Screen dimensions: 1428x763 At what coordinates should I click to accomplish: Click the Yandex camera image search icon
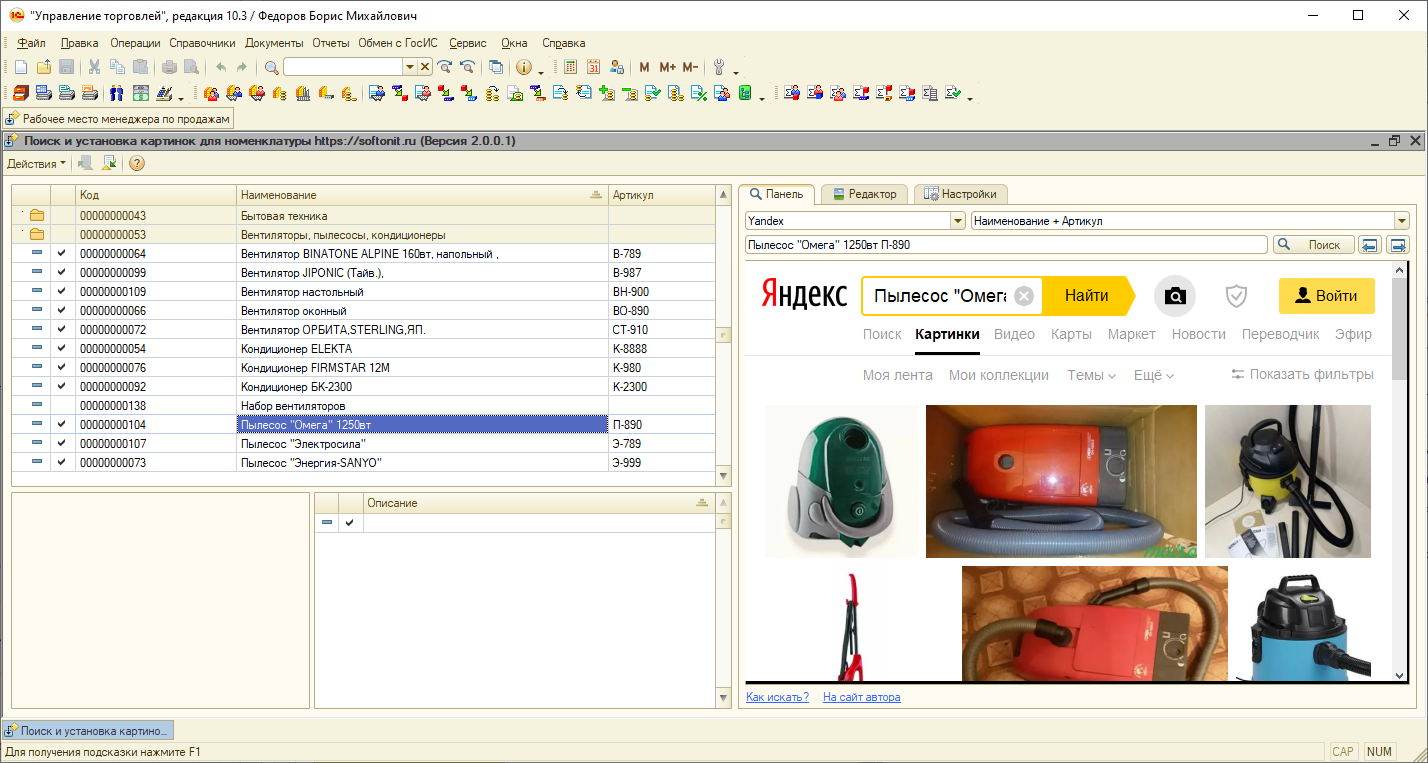click(1175, 296)
